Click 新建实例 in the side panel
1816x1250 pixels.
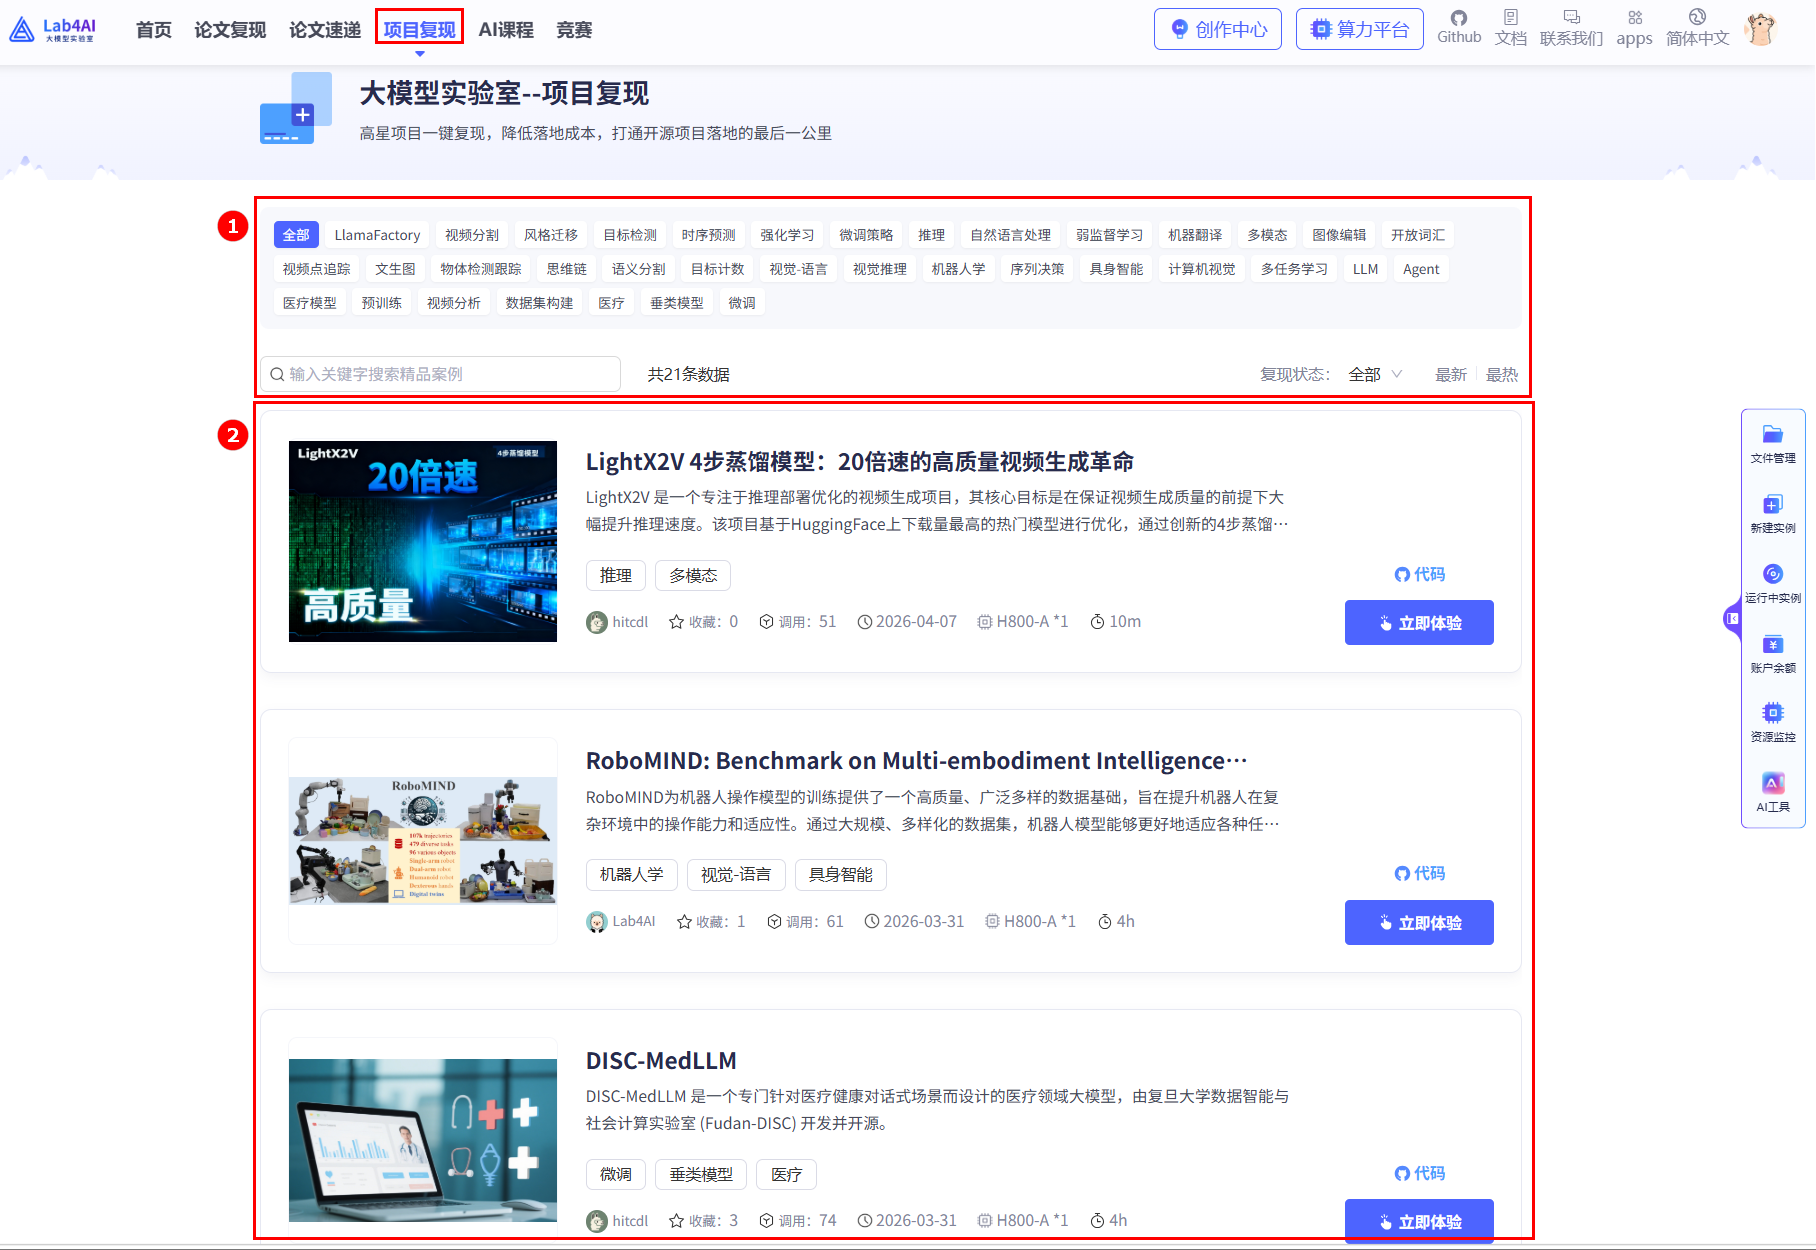1773,514
